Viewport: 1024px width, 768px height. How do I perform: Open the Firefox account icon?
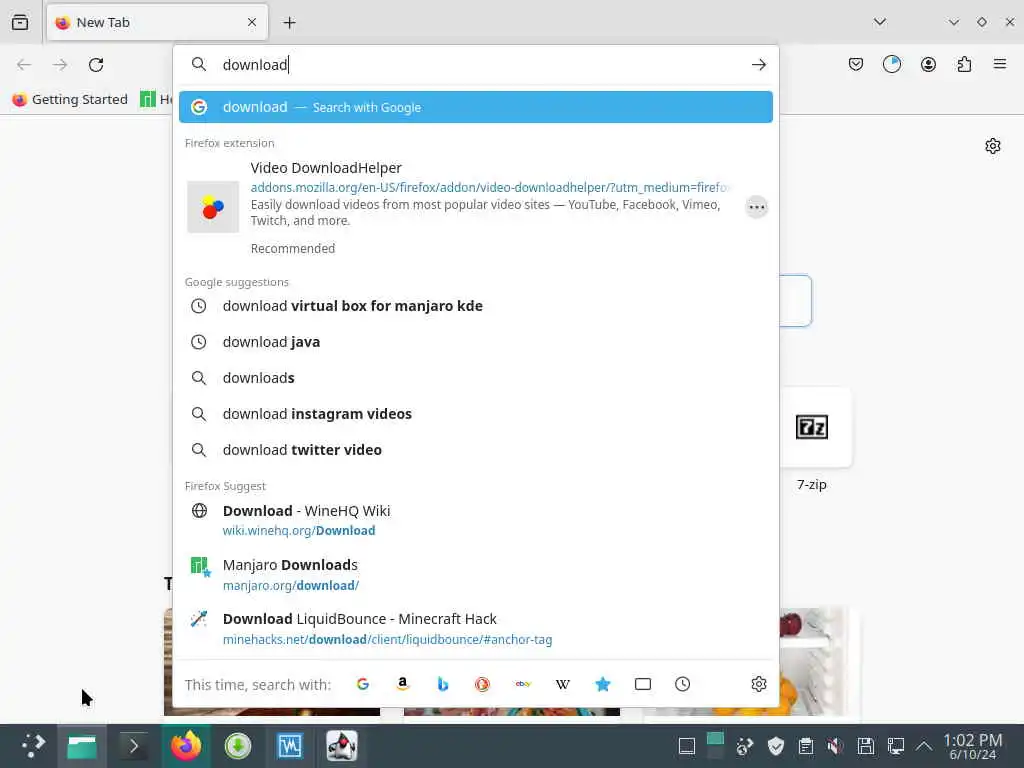click(928, 64)
